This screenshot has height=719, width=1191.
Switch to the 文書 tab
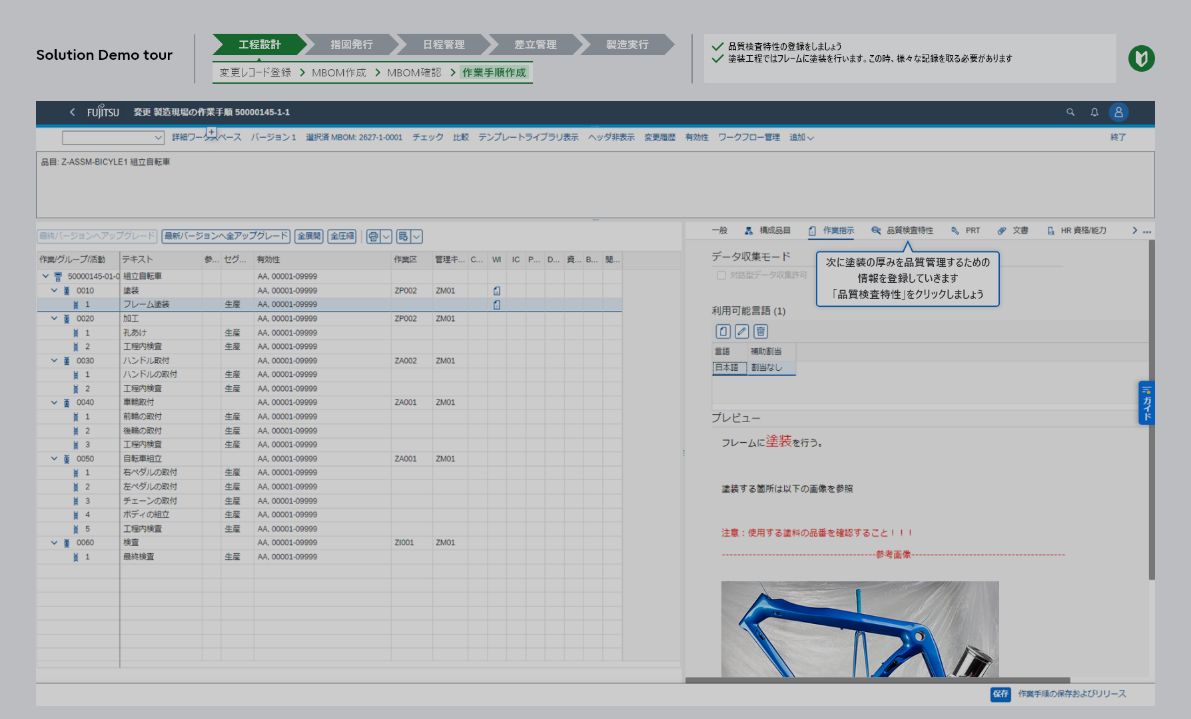(1013, 230)
